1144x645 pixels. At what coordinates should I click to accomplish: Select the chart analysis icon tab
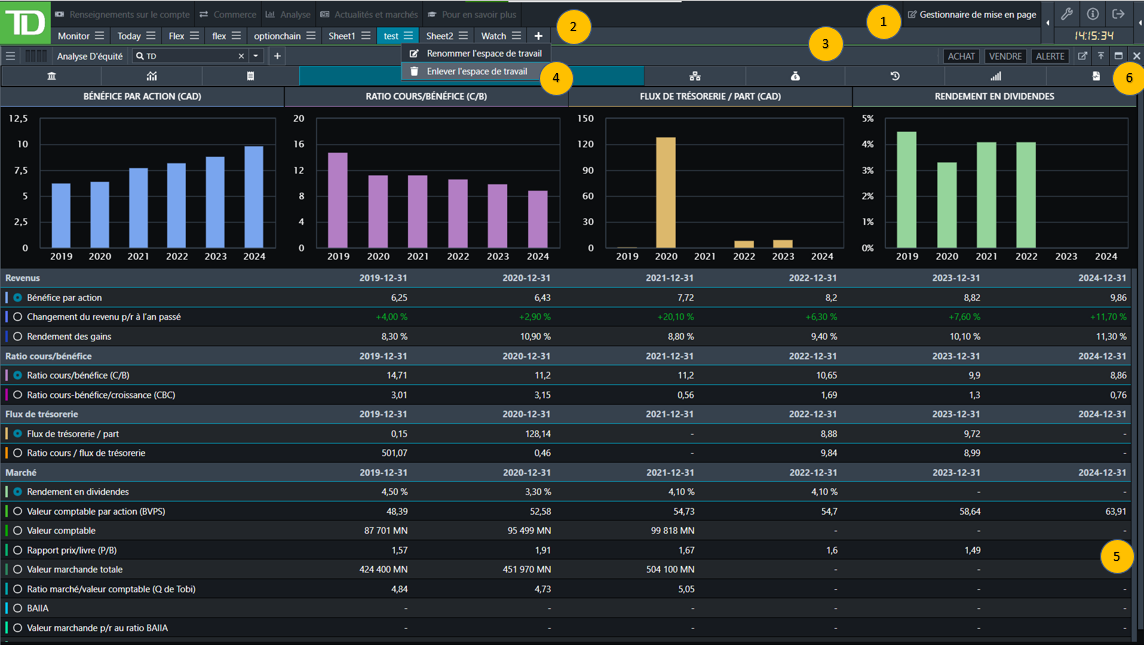click(151, 76)
